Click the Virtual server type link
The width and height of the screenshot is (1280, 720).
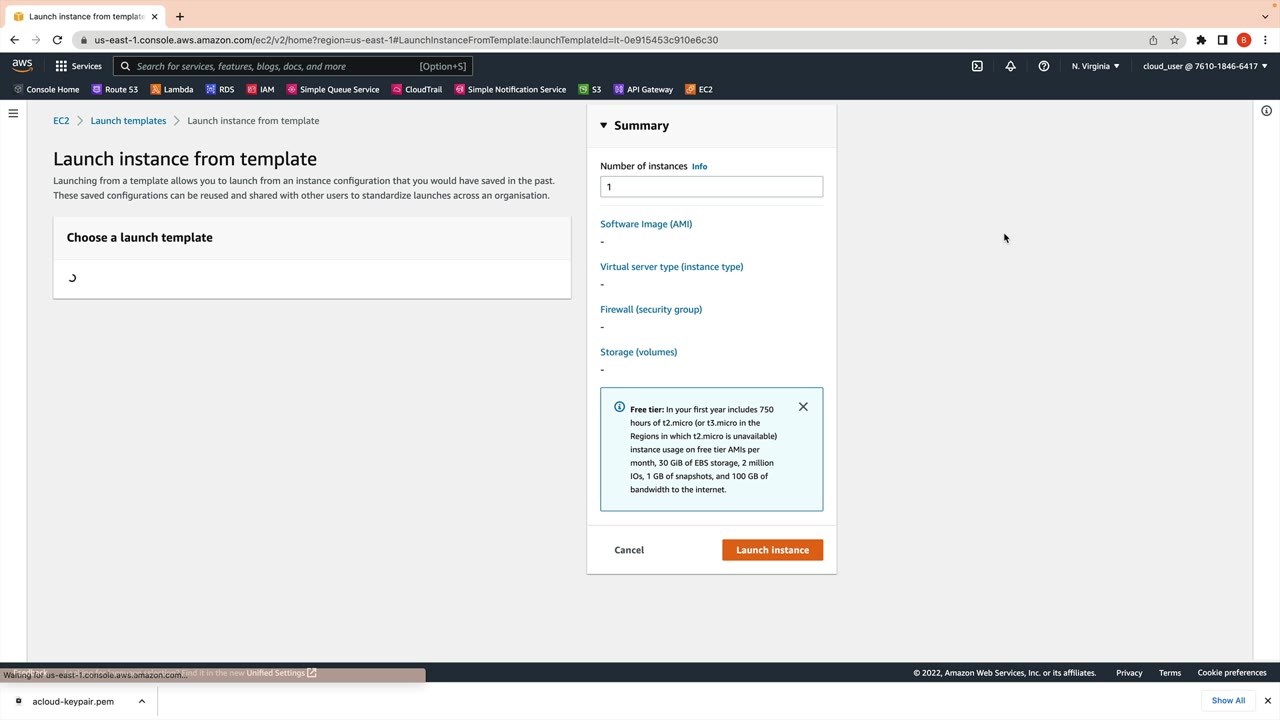click(x=671, y=267)
